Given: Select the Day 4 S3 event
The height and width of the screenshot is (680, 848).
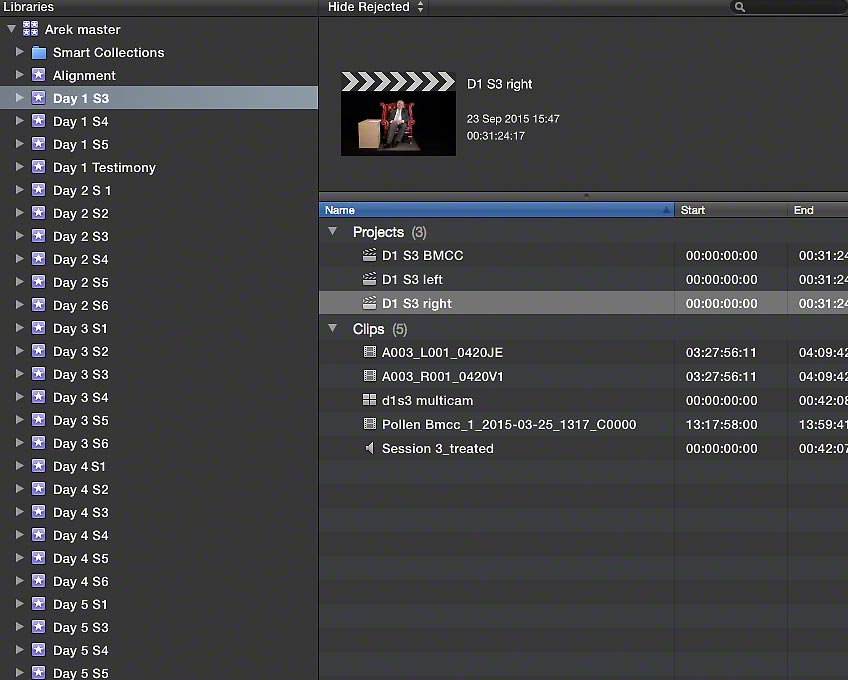Looking at the screenshot, I should click(x=159, y=512).
